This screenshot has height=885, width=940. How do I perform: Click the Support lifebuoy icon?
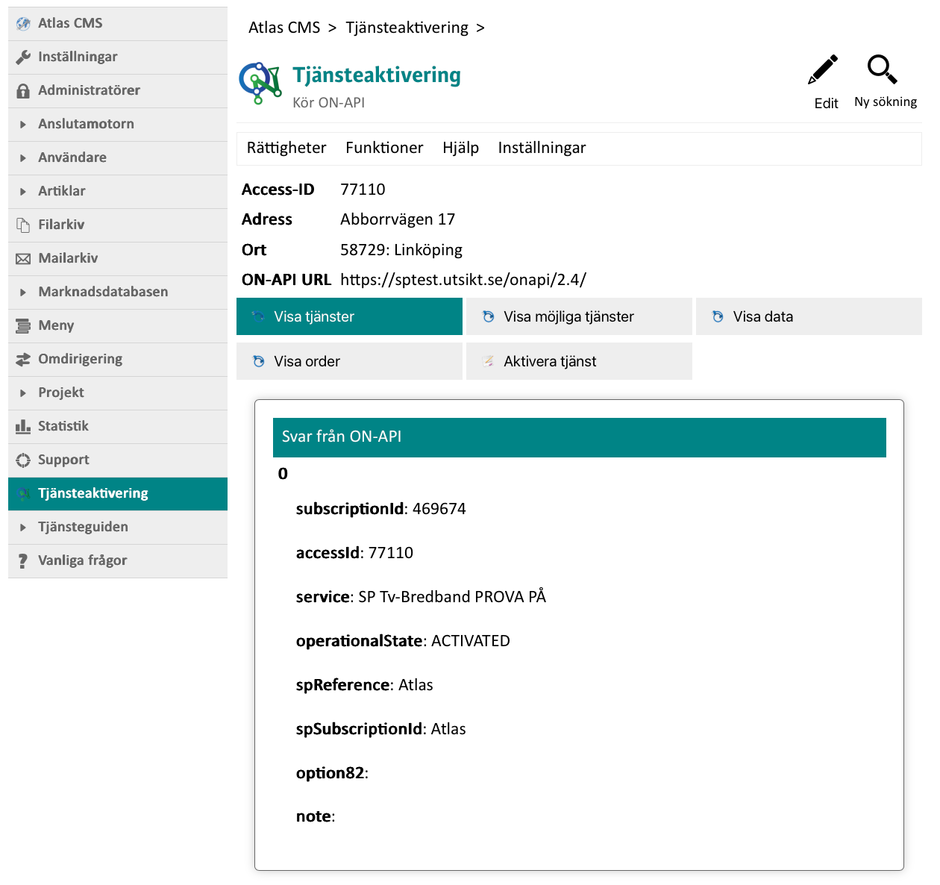point(23,460)
